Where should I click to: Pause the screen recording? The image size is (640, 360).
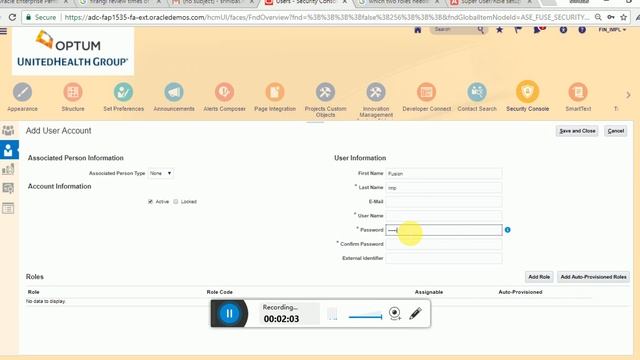coord(229,313)
